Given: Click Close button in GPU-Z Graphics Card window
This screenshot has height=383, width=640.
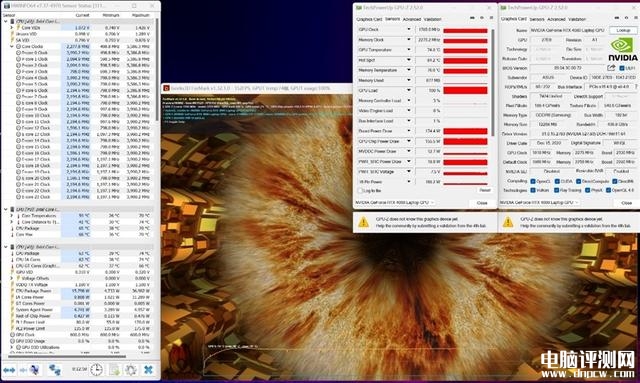Looking at the screenshot, I should click(626, 203).
